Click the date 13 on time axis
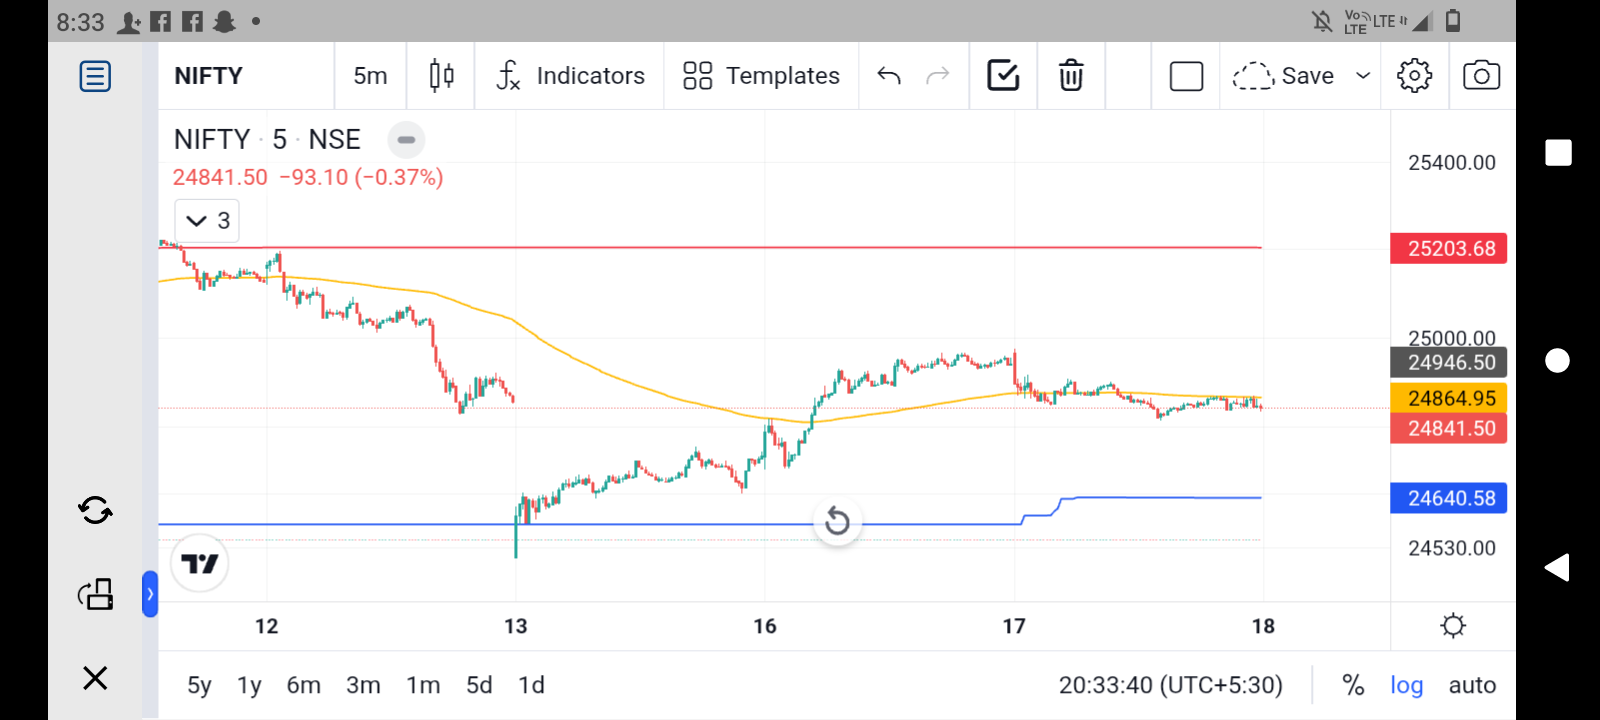Screen dimensions: 1600x720 pos(515,626)
